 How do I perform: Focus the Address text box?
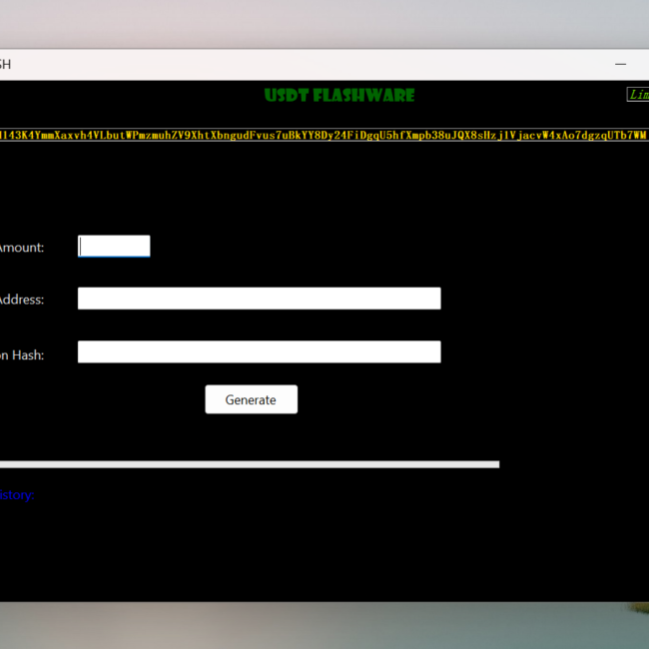(x=259, y=298)
